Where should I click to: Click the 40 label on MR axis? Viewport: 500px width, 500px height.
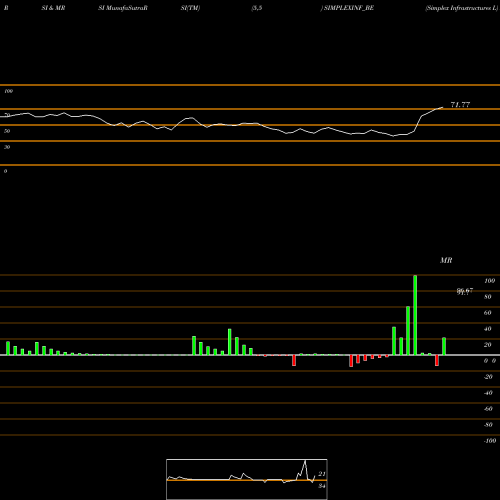click(x=488, y=329)
